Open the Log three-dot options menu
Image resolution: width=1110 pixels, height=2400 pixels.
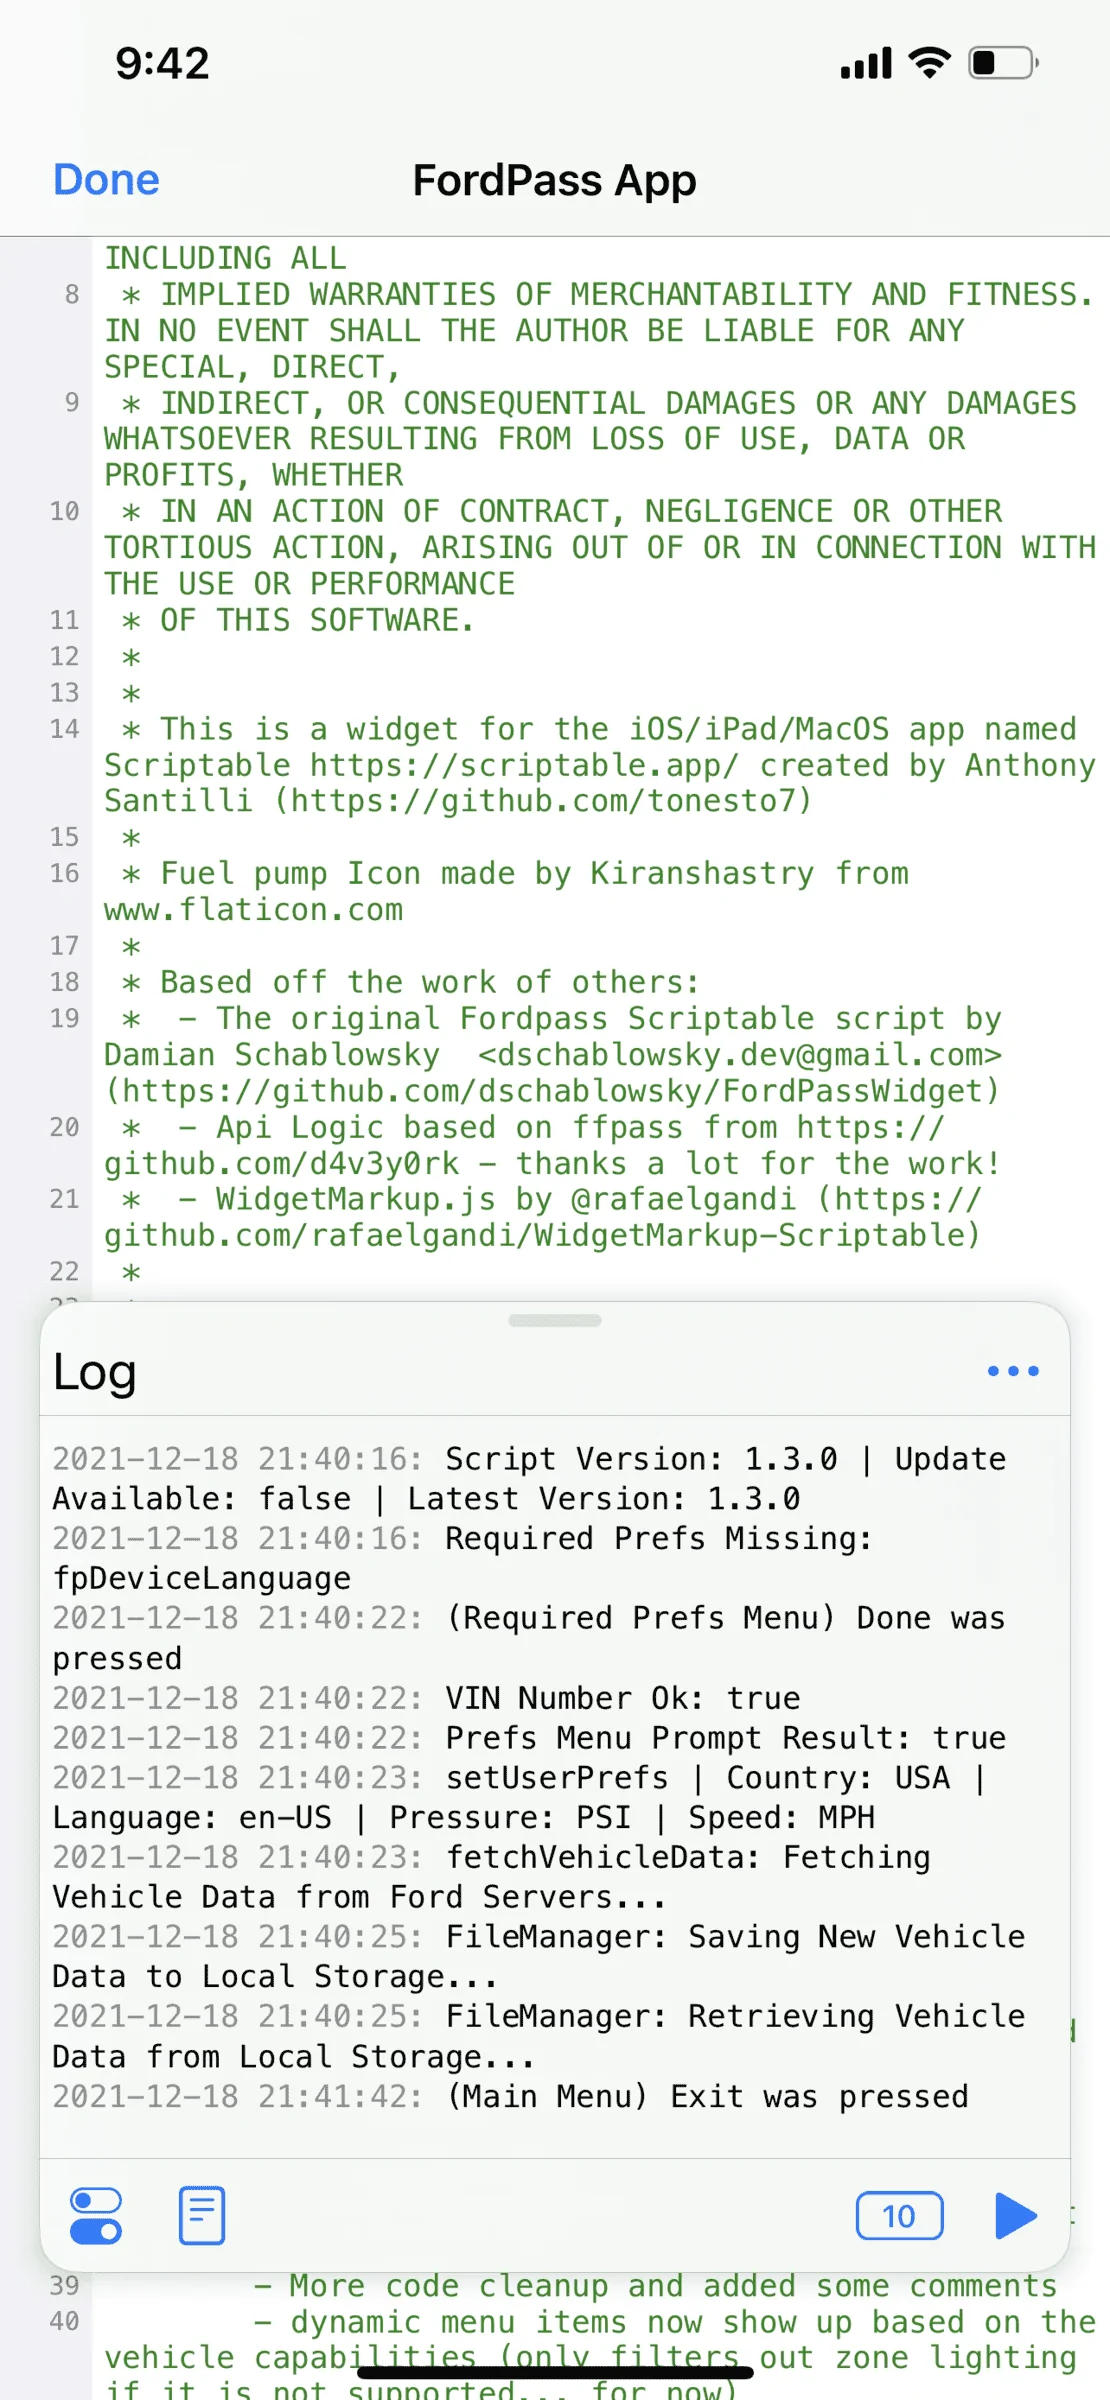[x=1013, y=1371]
